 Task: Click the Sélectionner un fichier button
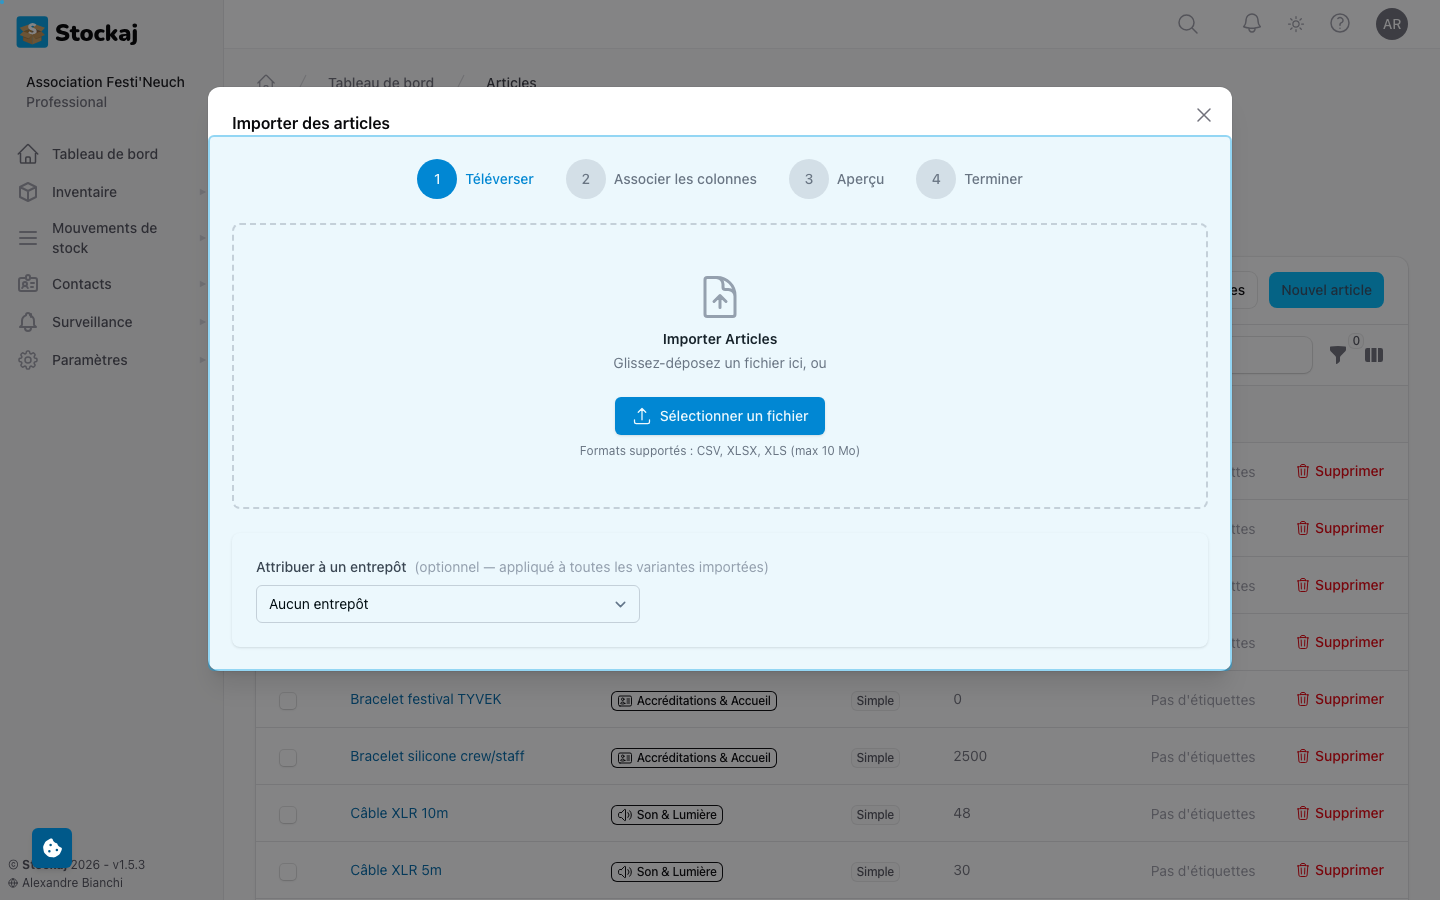point(720,416)
